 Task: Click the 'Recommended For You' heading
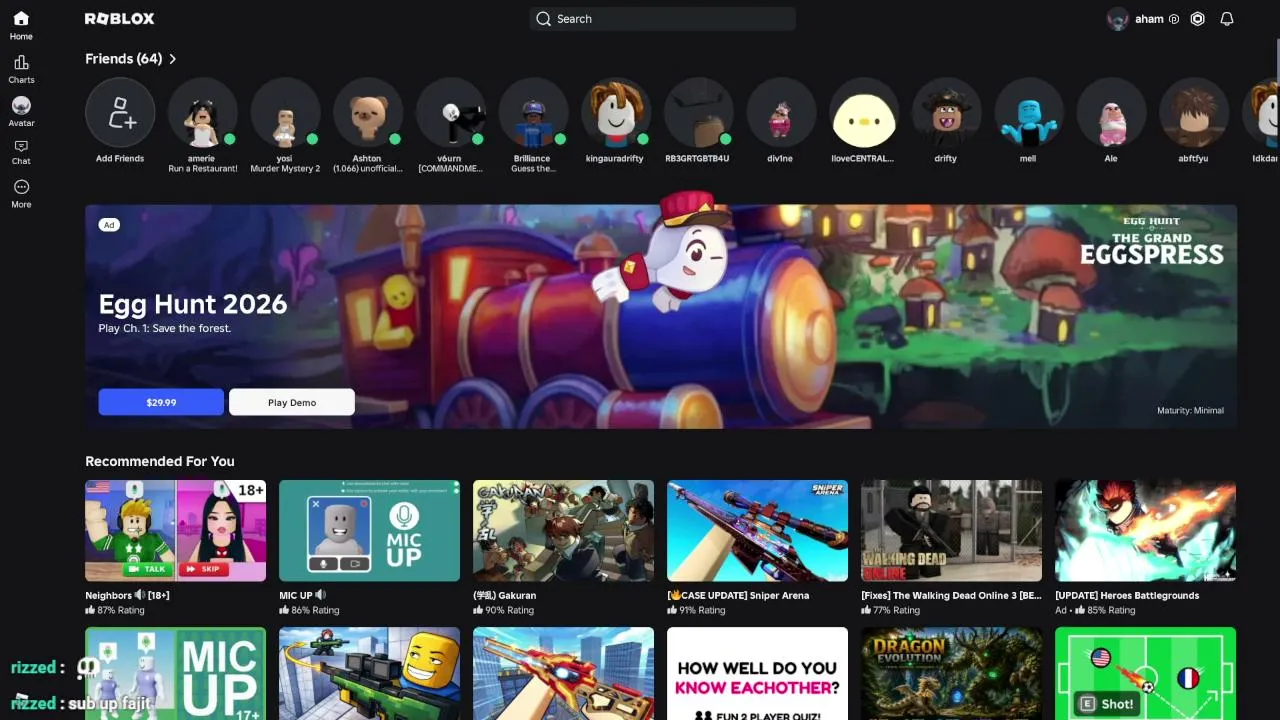(160, 461)
